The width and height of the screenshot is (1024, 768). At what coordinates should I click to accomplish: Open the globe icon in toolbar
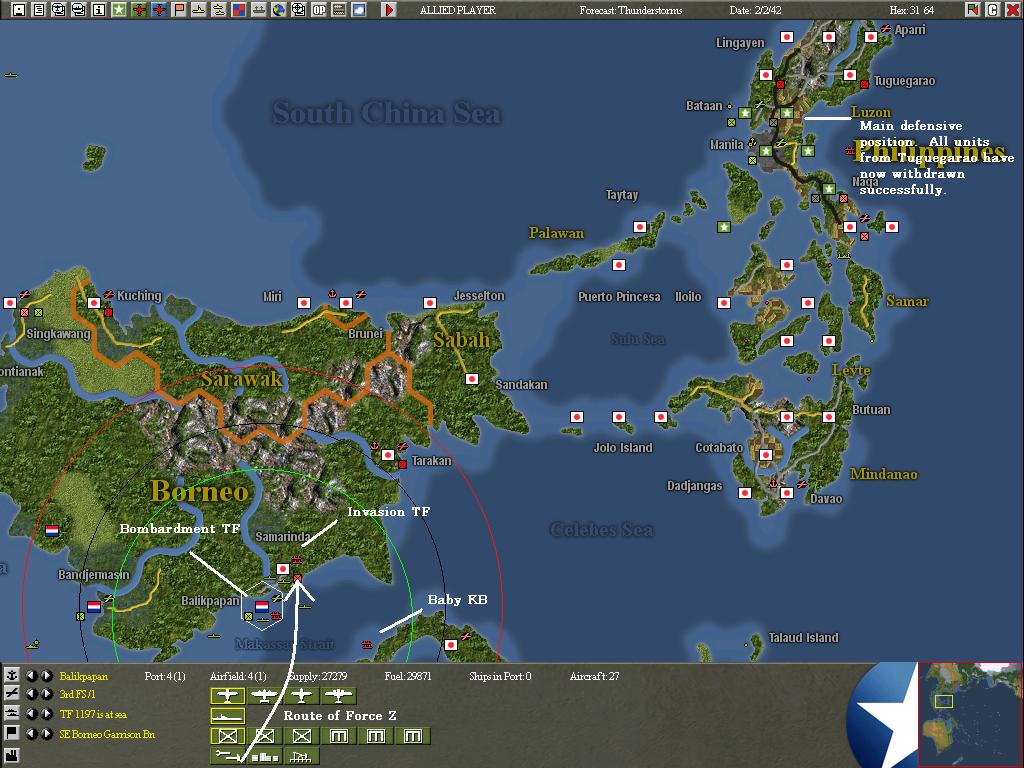[x=279, y=10]
